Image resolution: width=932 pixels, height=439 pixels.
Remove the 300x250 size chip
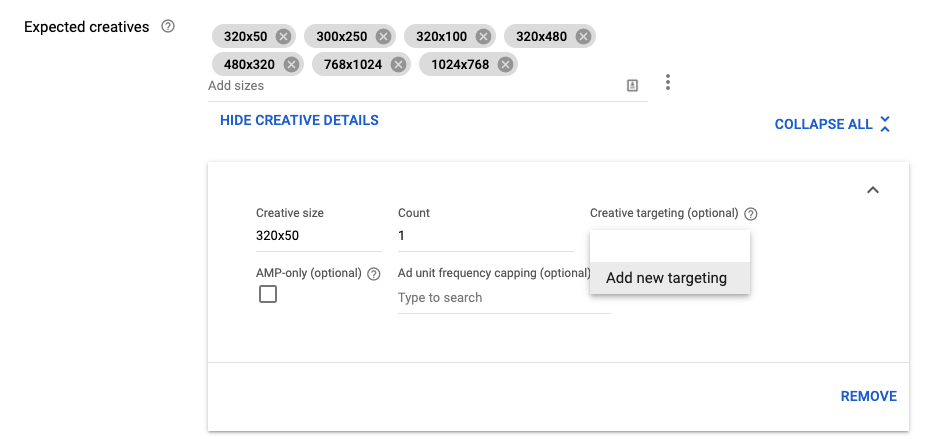(x=383, y=37)
